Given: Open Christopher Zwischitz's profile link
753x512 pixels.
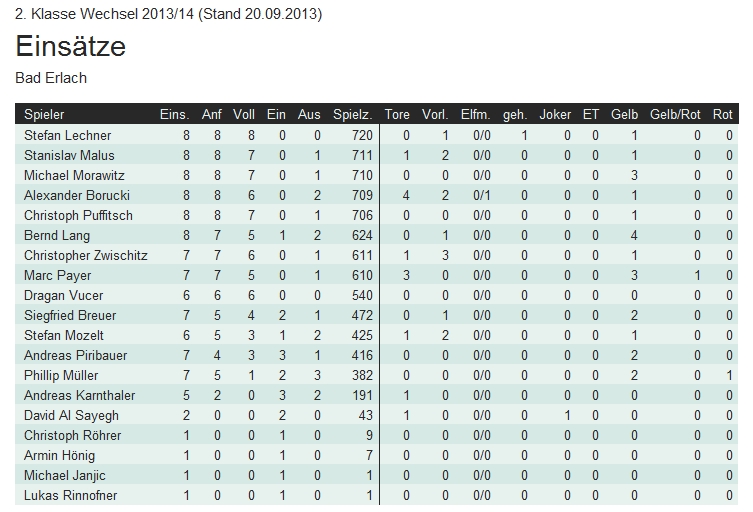Looking at the screenshot, I should (85, 255).
